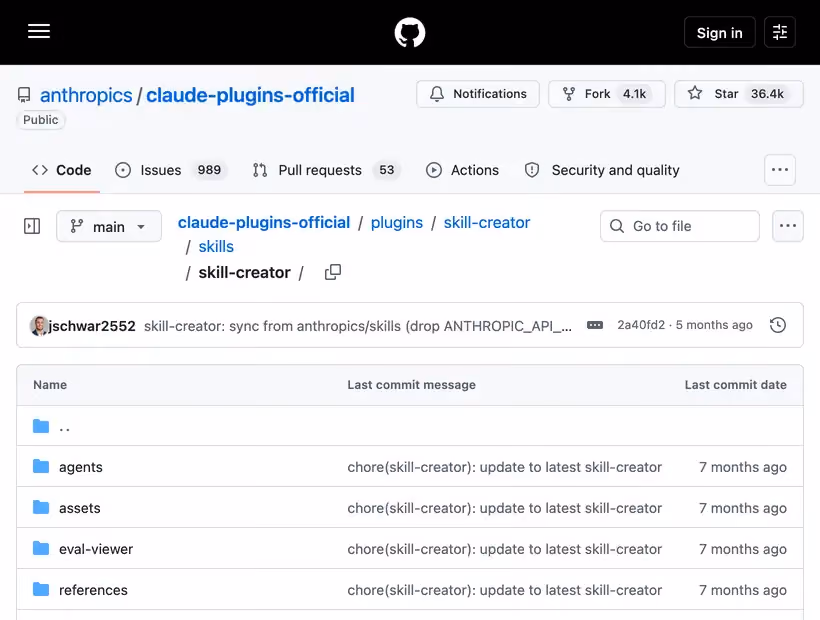Click the claude-plugins-official breadcrumb root link
The image size is (820, 620).
click(264, 223)
